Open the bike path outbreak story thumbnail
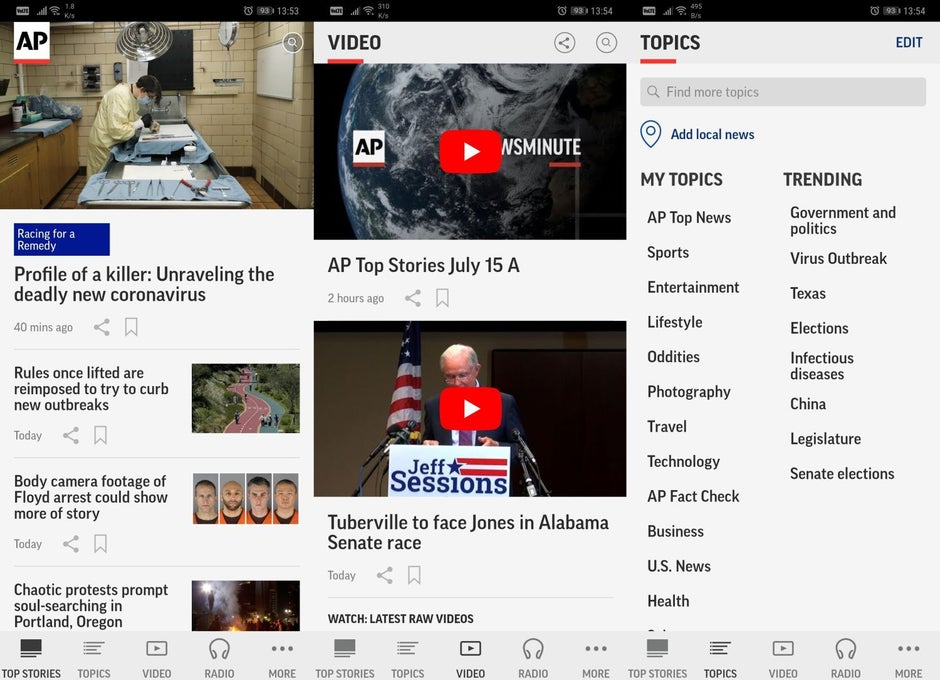 [246, 398]
